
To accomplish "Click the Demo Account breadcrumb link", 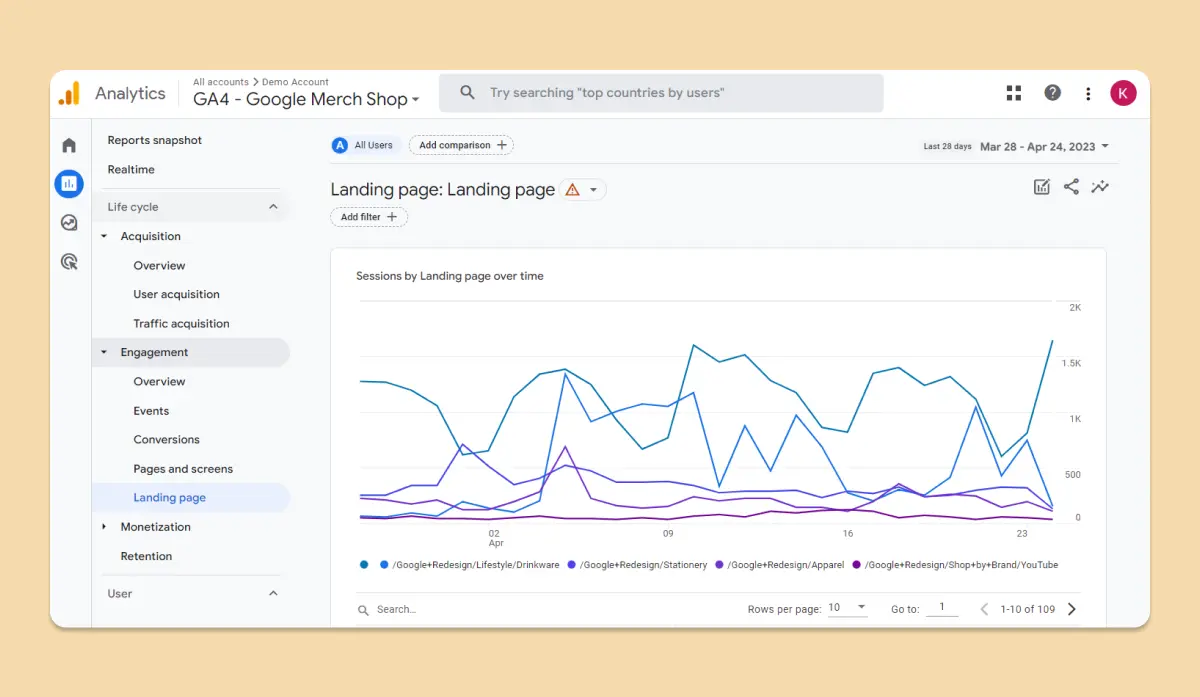I will (295, 82).
